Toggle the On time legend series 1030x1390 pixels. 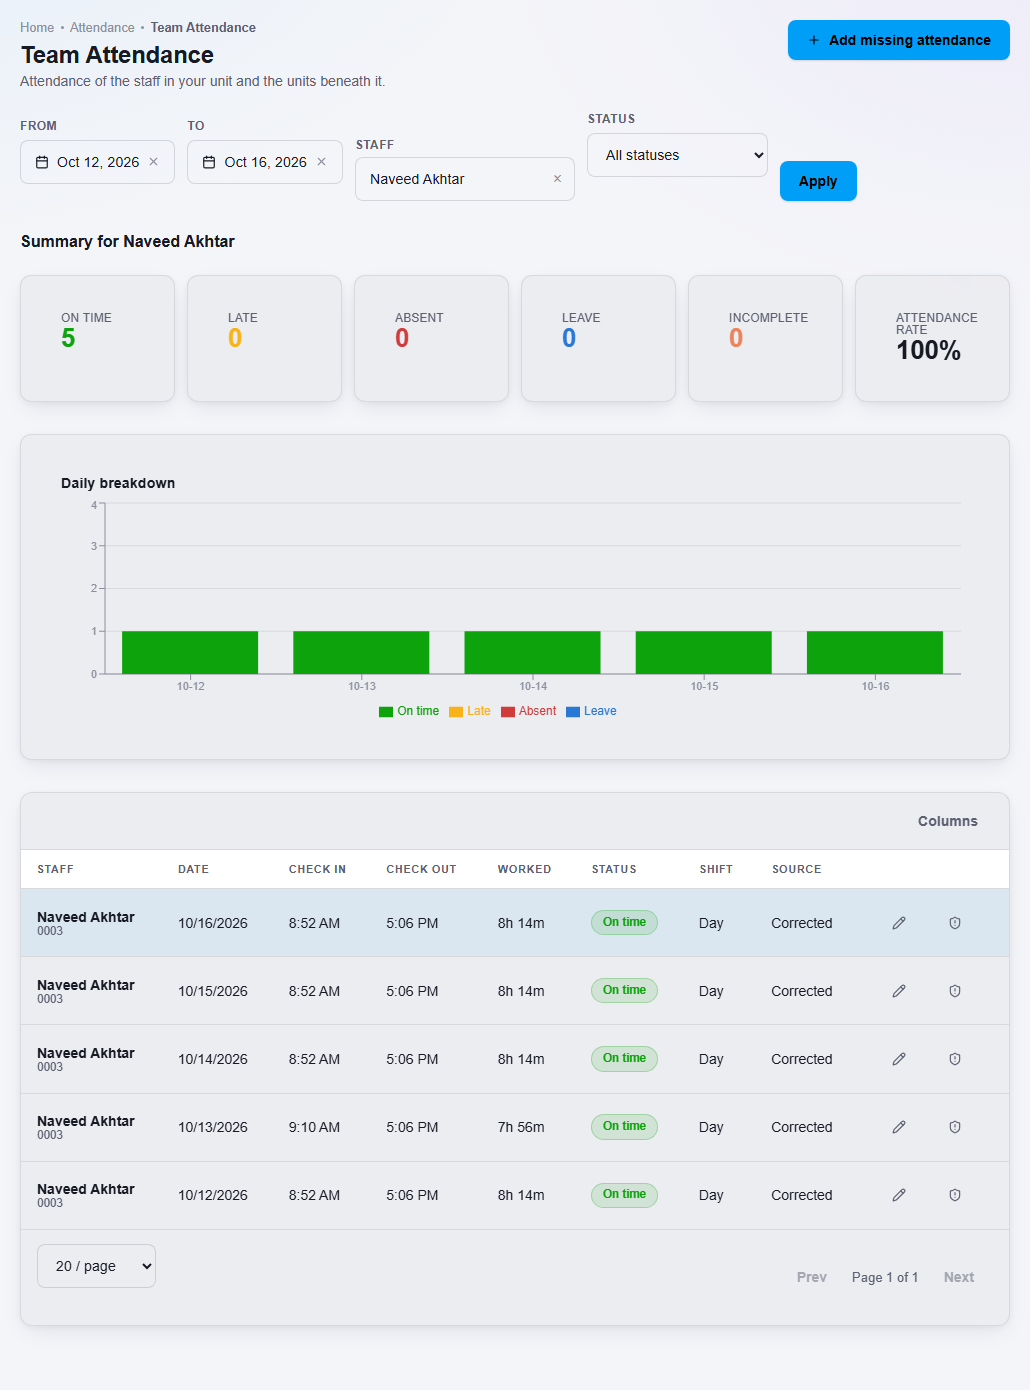pyautogui.click(x=409, y=711)
